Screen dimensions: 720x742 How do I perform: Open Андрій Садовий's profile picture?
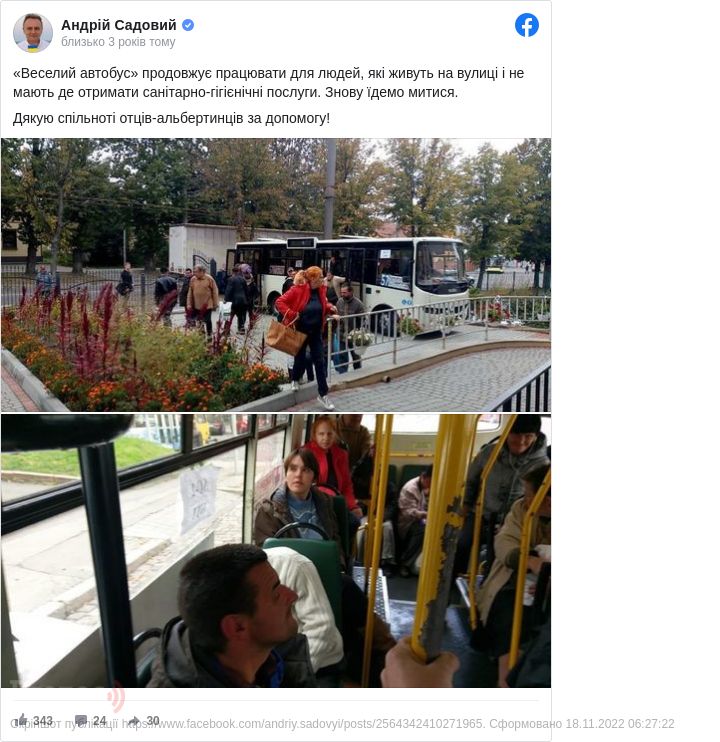(x=33, y=33)
